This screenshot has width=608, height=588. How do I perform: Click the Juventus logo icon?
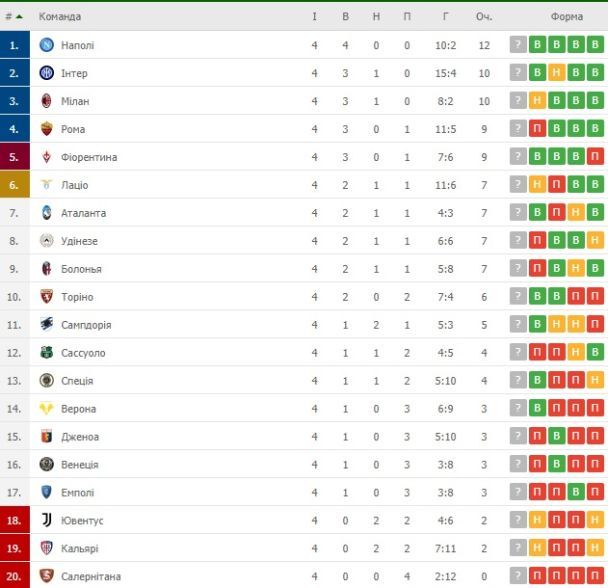pyautogui.click(x=46, y=520)
